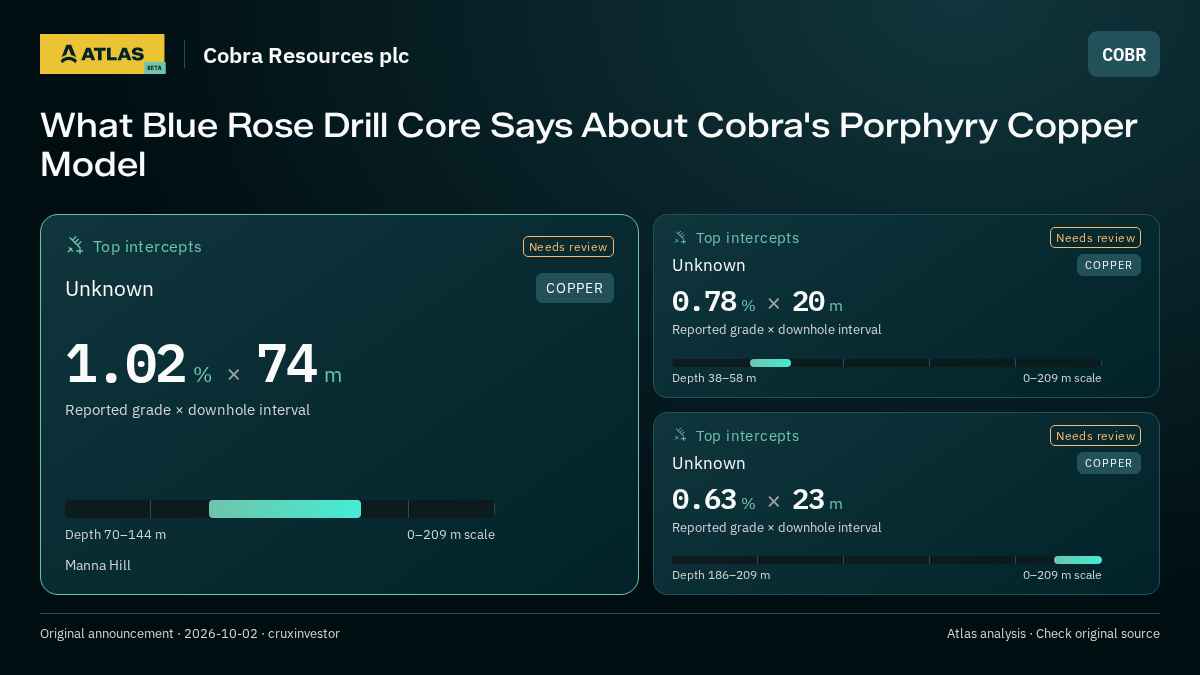Click the 20 m interval value

[x=817, y=302]
